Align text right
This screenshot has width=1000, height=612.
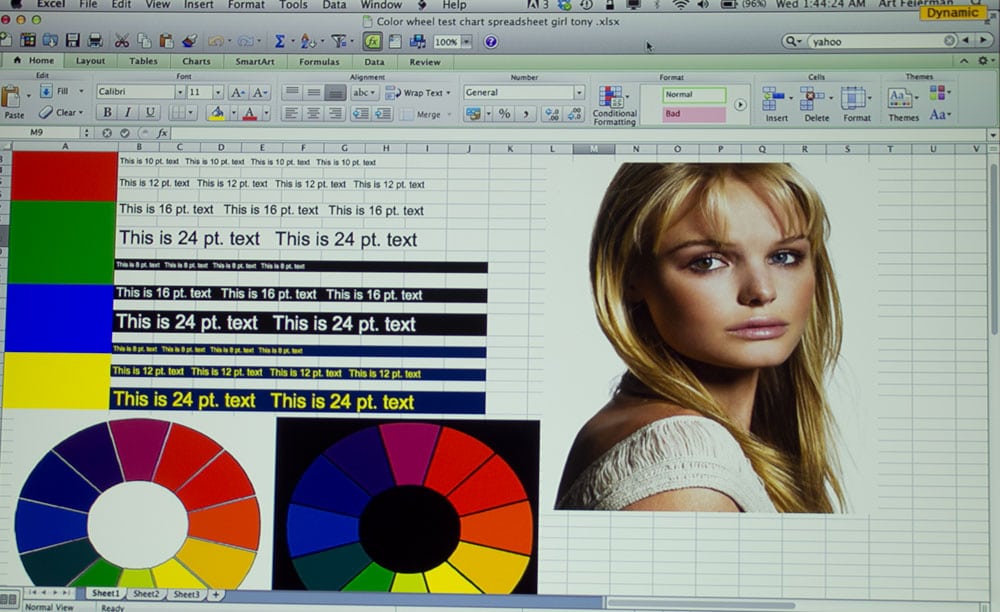[335, 113]
